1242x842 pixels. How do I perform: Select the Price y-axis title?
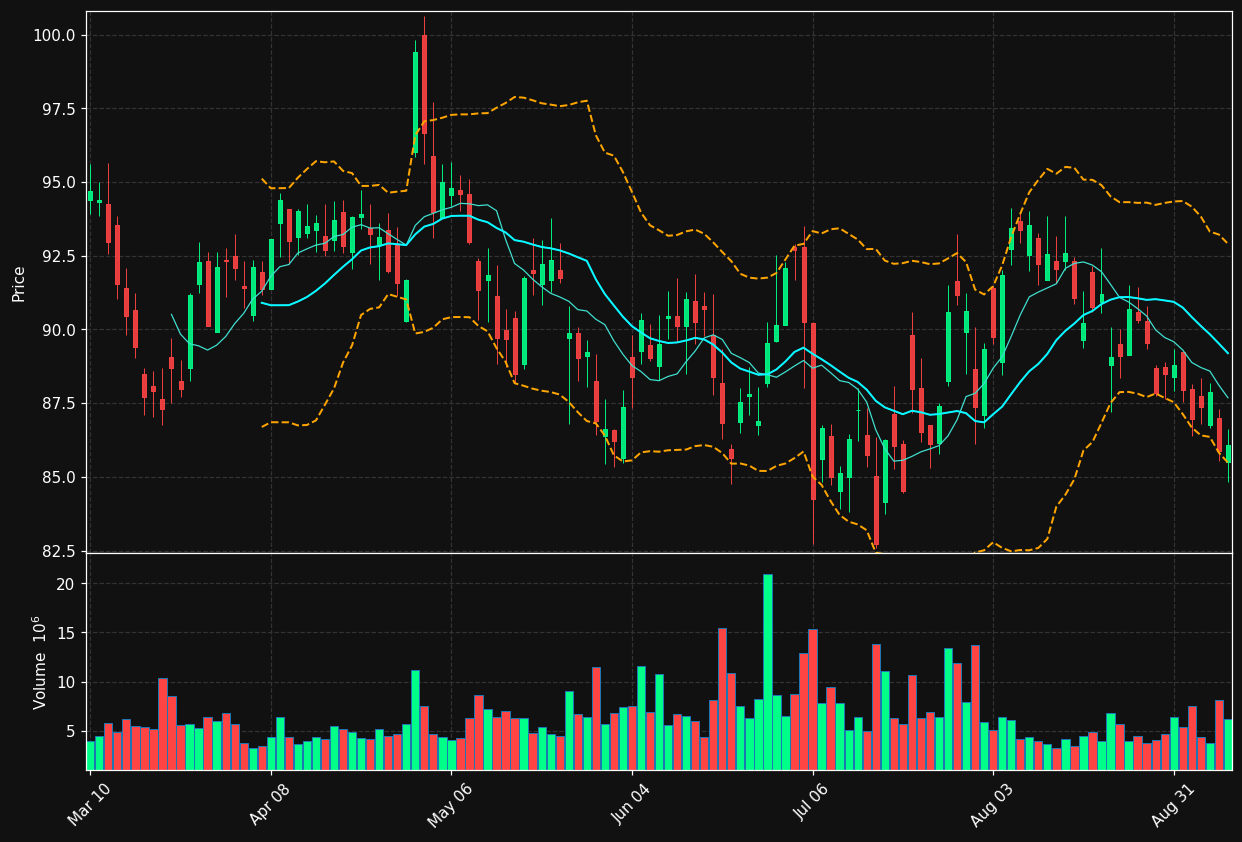(19, 284)
